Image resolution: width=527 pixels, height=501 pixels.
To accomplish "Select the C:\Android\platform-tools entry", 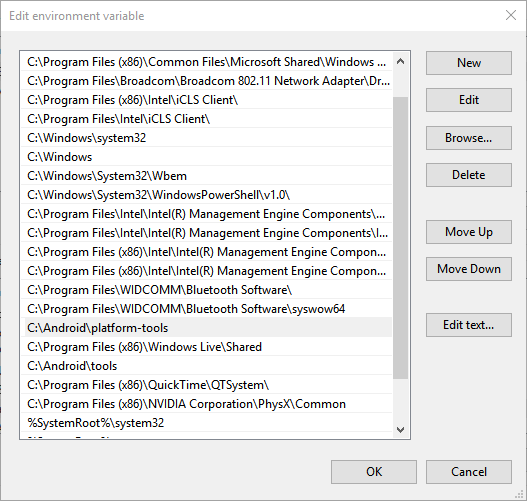I will pyautogui.click(x=207, y=328).
